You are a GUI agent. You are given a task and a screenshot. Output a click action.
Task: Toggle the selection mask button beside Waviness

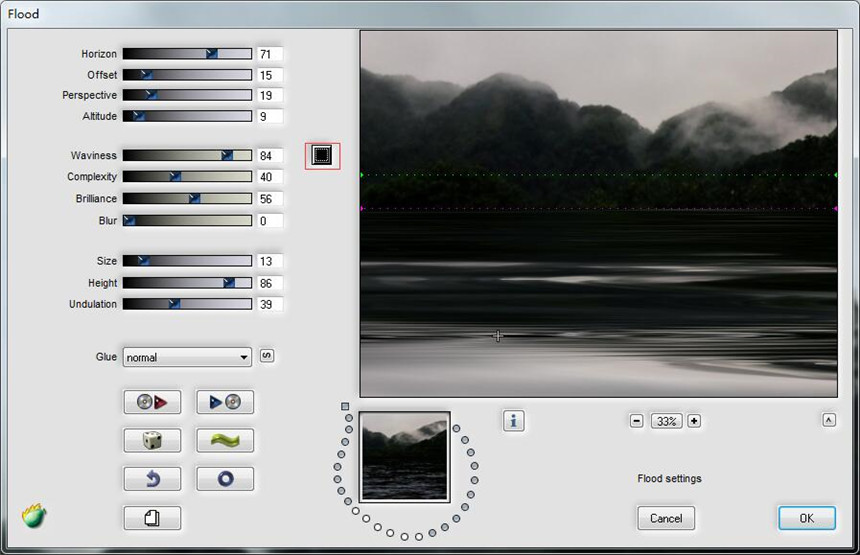(322, 155)
